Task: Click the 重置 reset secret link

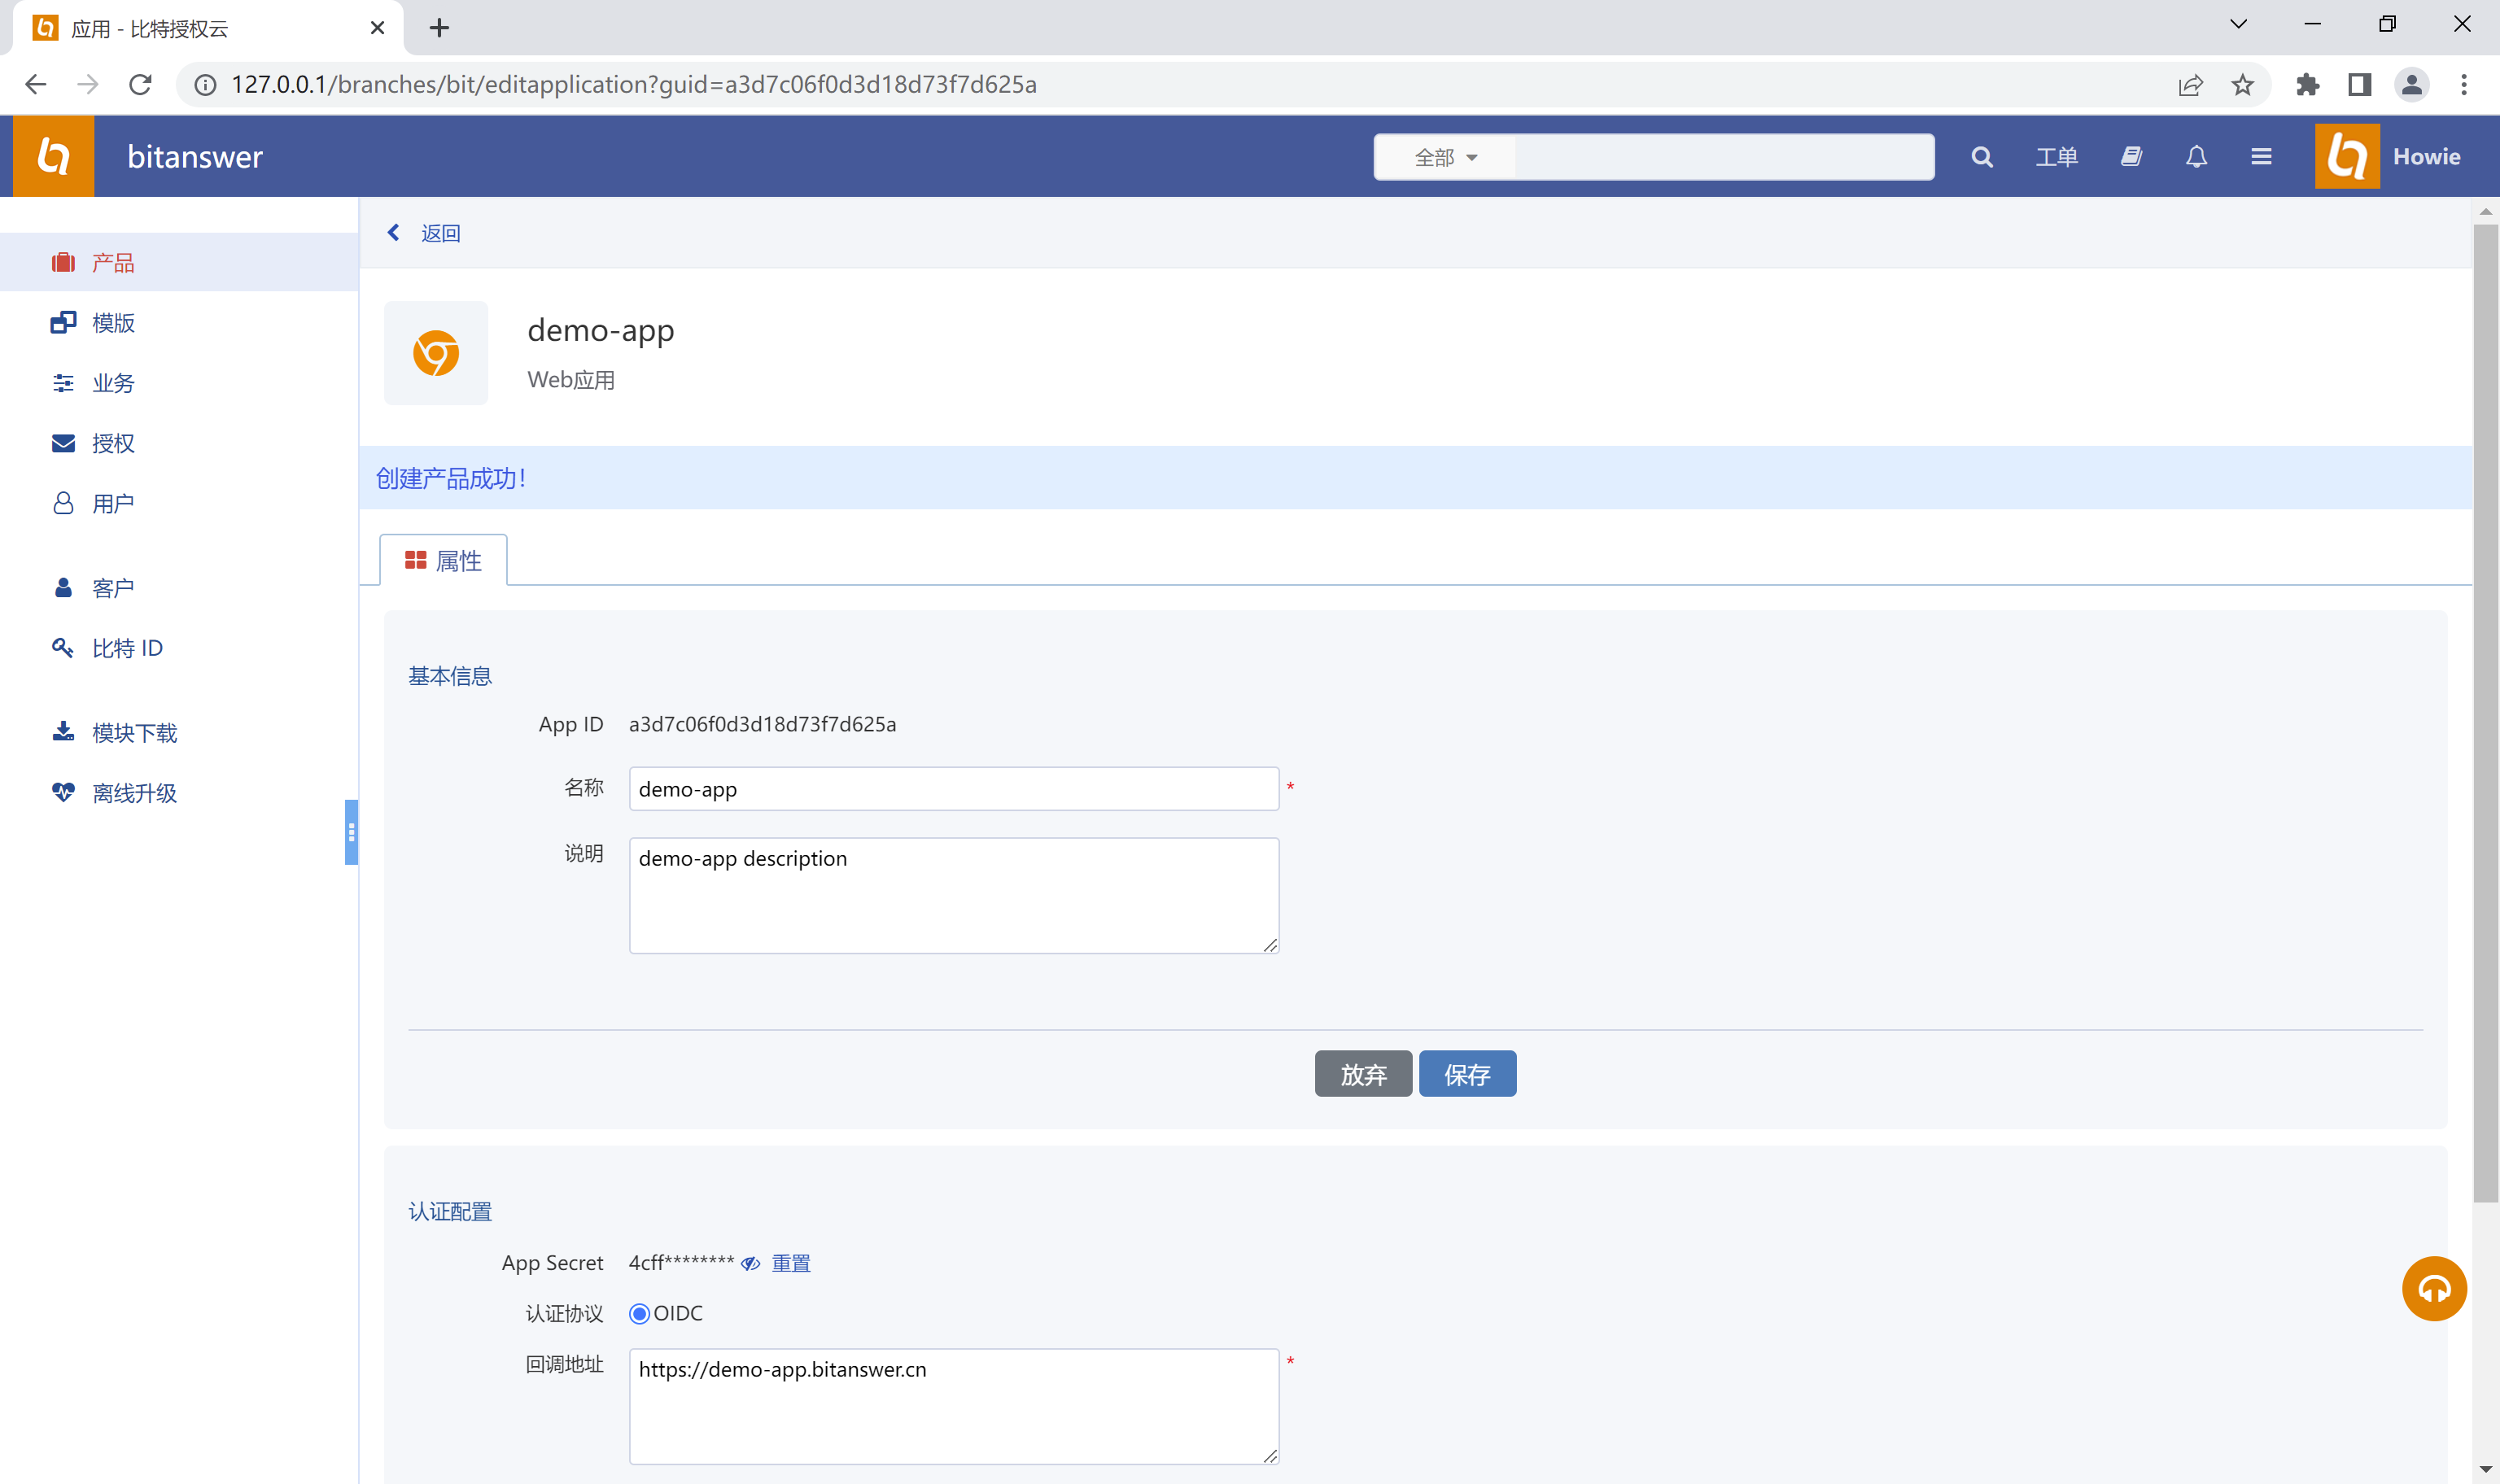Action: tap(790, 1263)
